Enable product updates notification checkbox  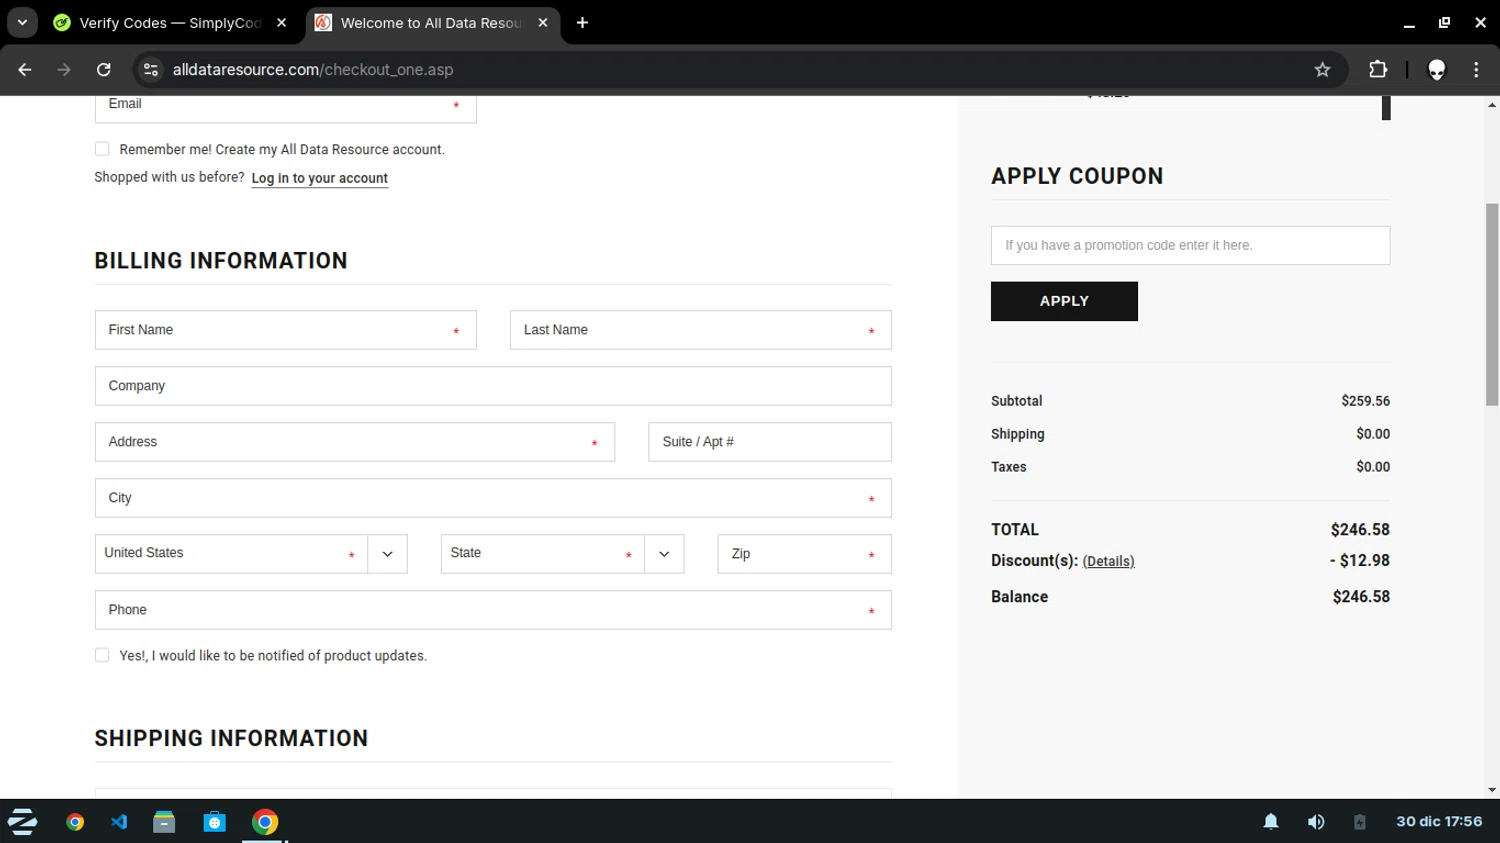tap(102, 655)
